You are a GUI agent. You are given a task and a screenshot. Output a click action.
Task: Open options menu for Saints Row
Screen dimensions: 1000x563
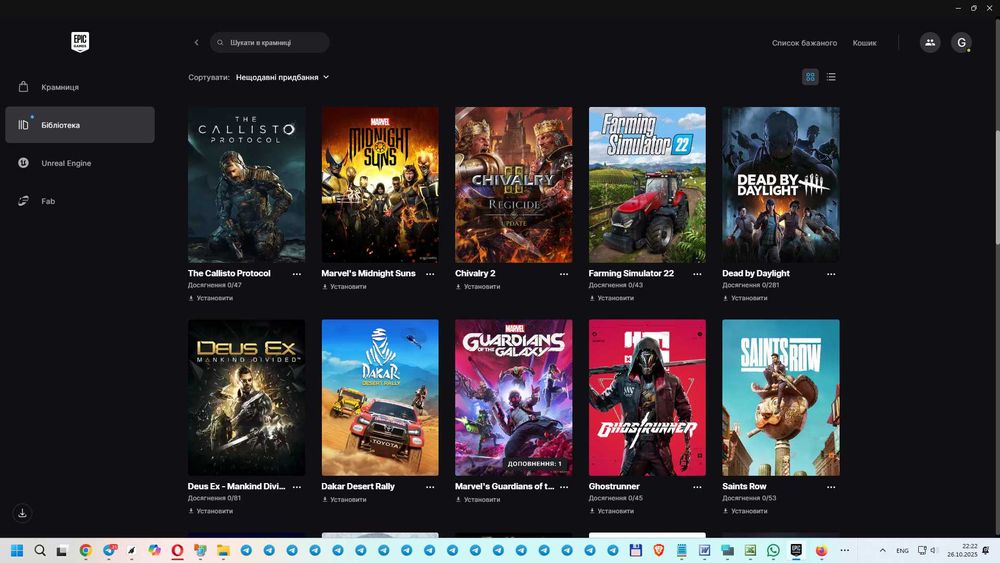(831, 486)
